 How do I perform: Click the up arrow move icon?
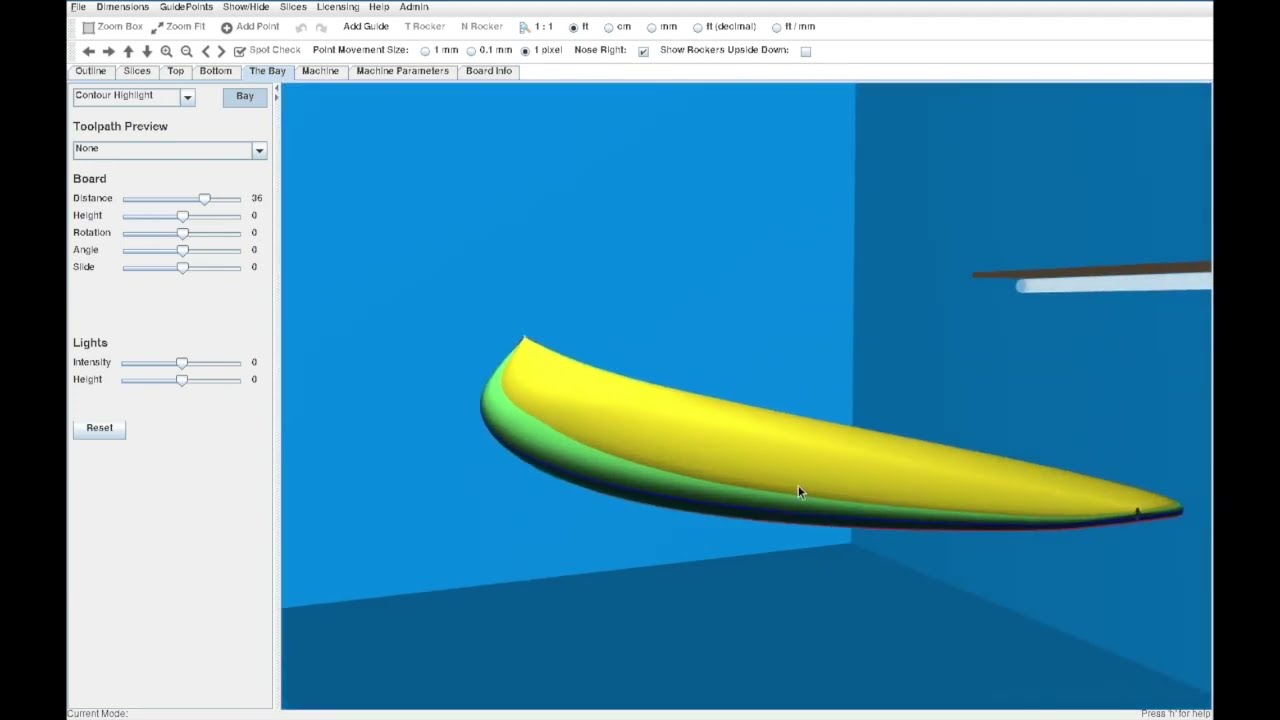pos(128,51)
